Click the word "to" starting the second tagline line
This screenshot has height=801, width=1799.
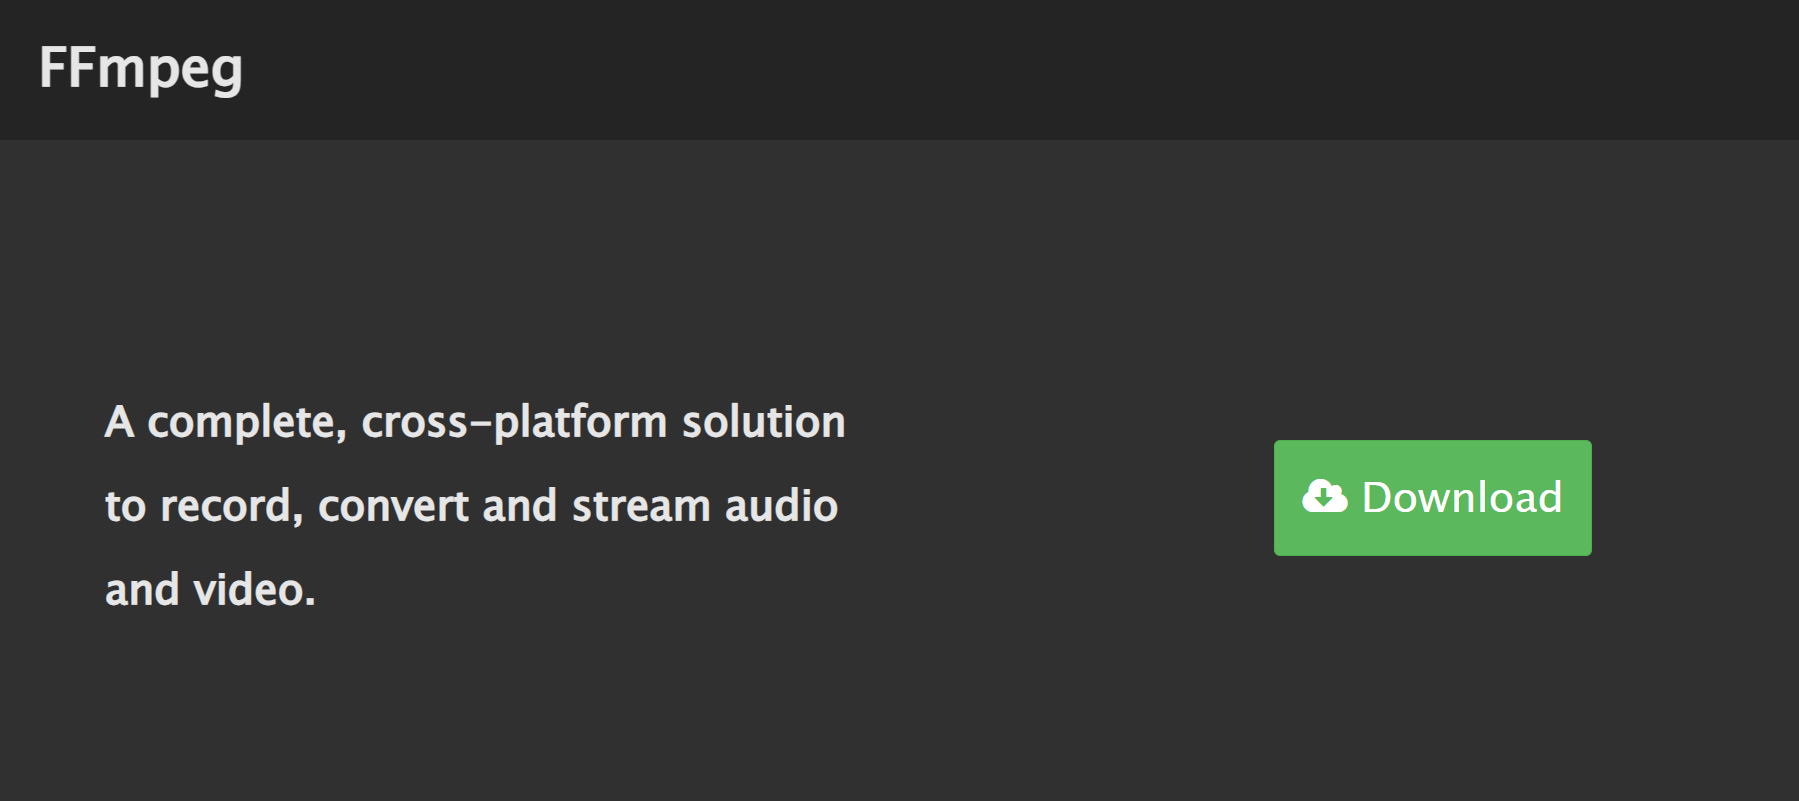click(125, 506)
